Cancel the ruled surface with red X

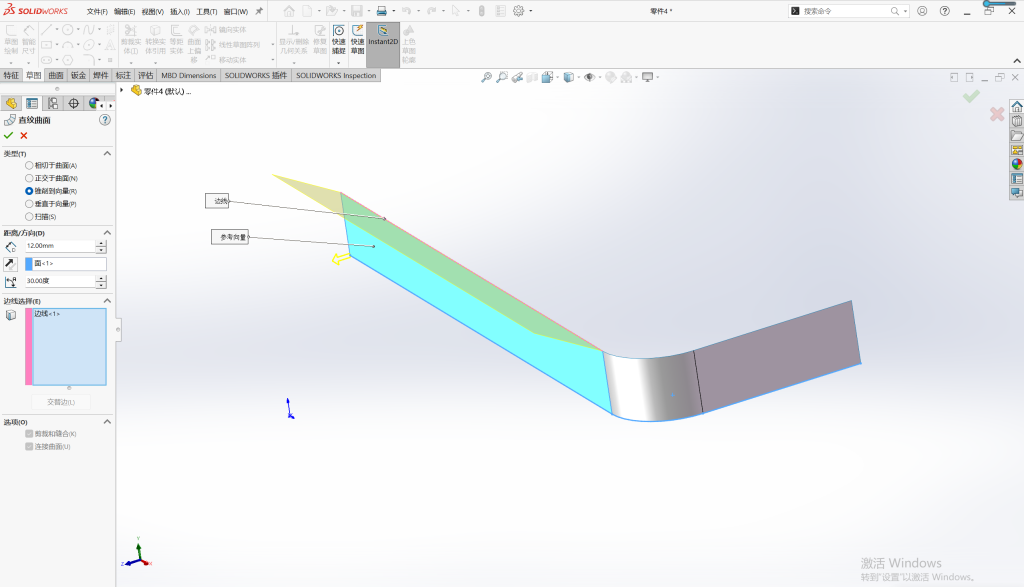24,136
